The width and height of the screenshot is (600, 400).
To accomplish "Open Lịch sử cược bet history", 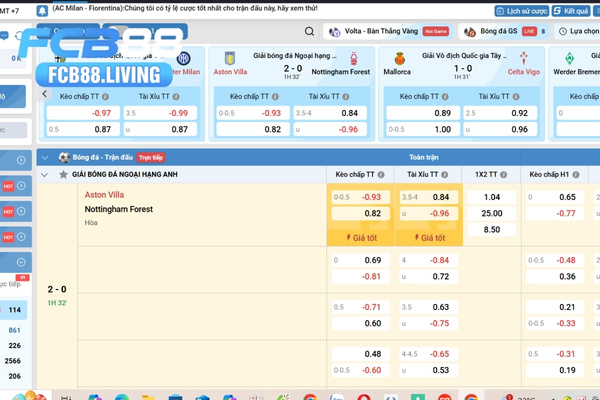I will (522, 11).
